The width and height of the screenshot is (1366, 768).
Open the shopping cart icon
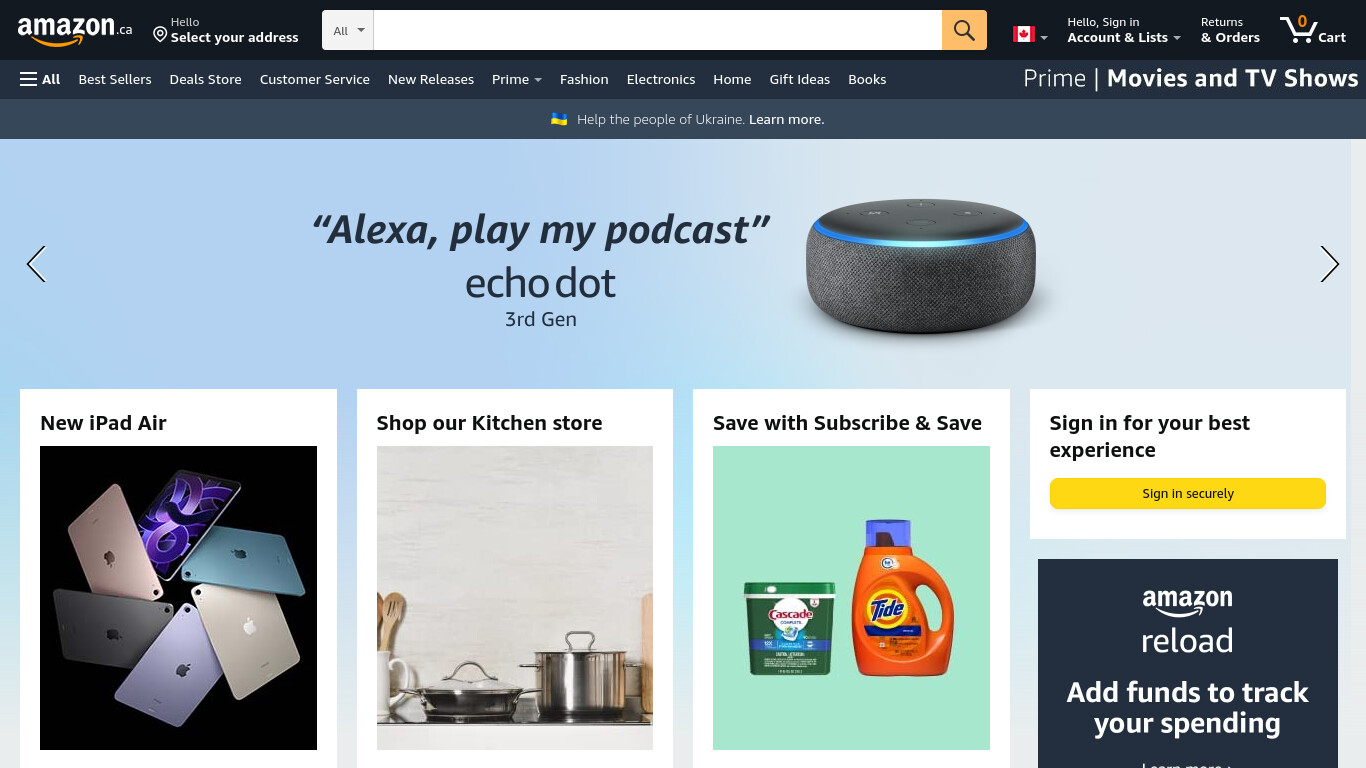pos(1313,30)
